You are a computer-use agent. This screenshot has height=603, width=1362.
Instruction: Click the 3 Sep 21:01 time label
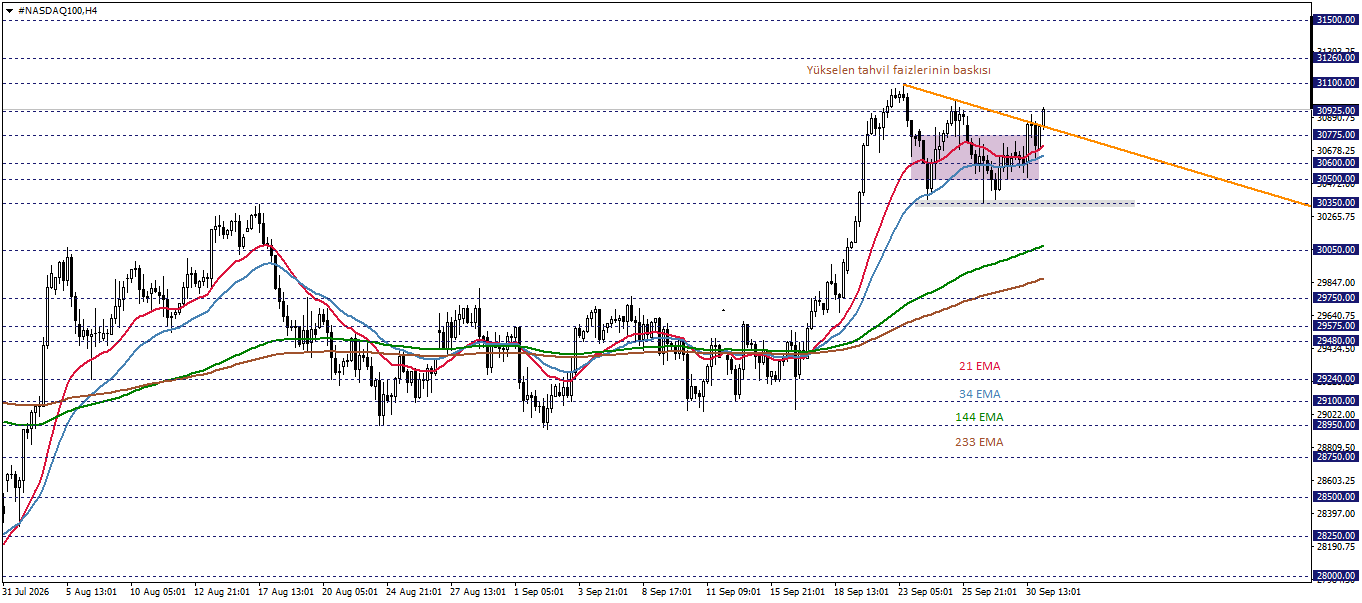(605, 592)
